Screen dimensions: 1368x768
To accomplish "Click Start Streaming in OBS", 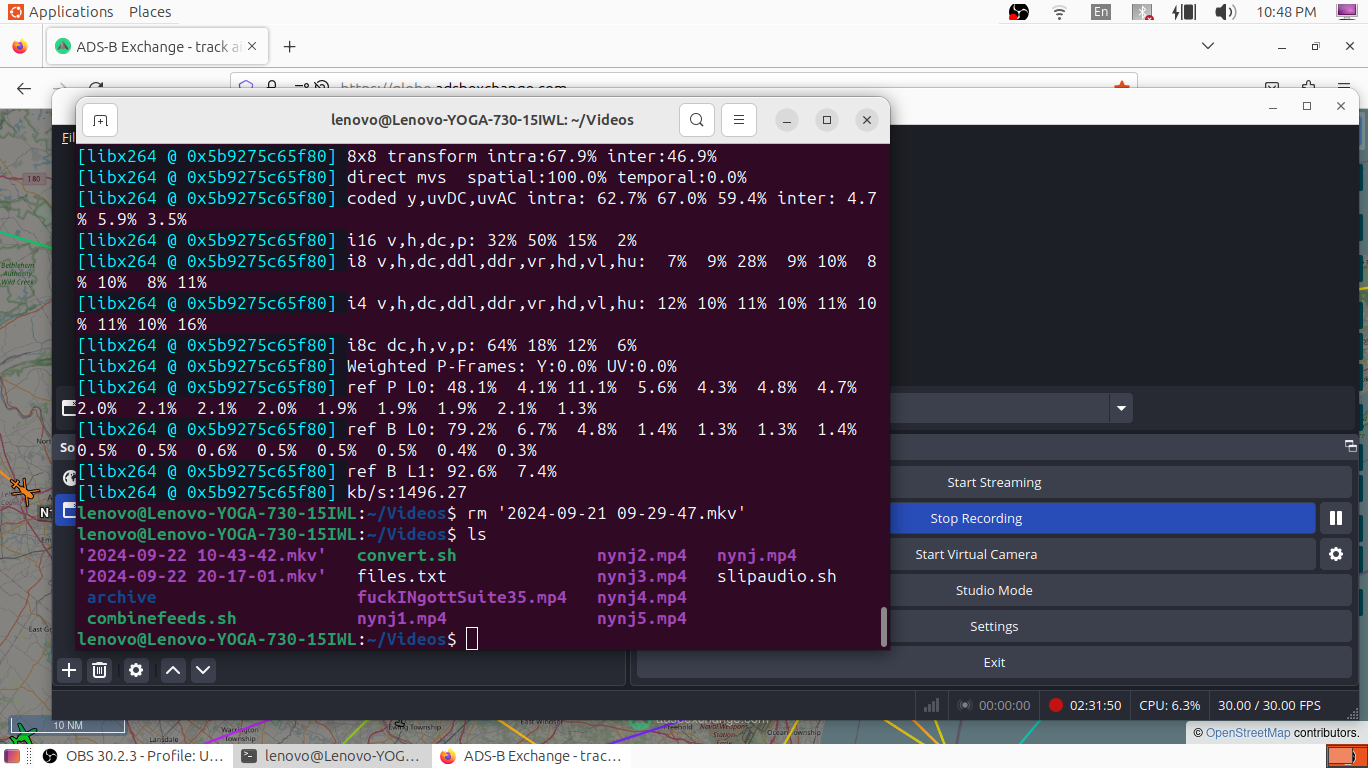I will pos(994,482).
